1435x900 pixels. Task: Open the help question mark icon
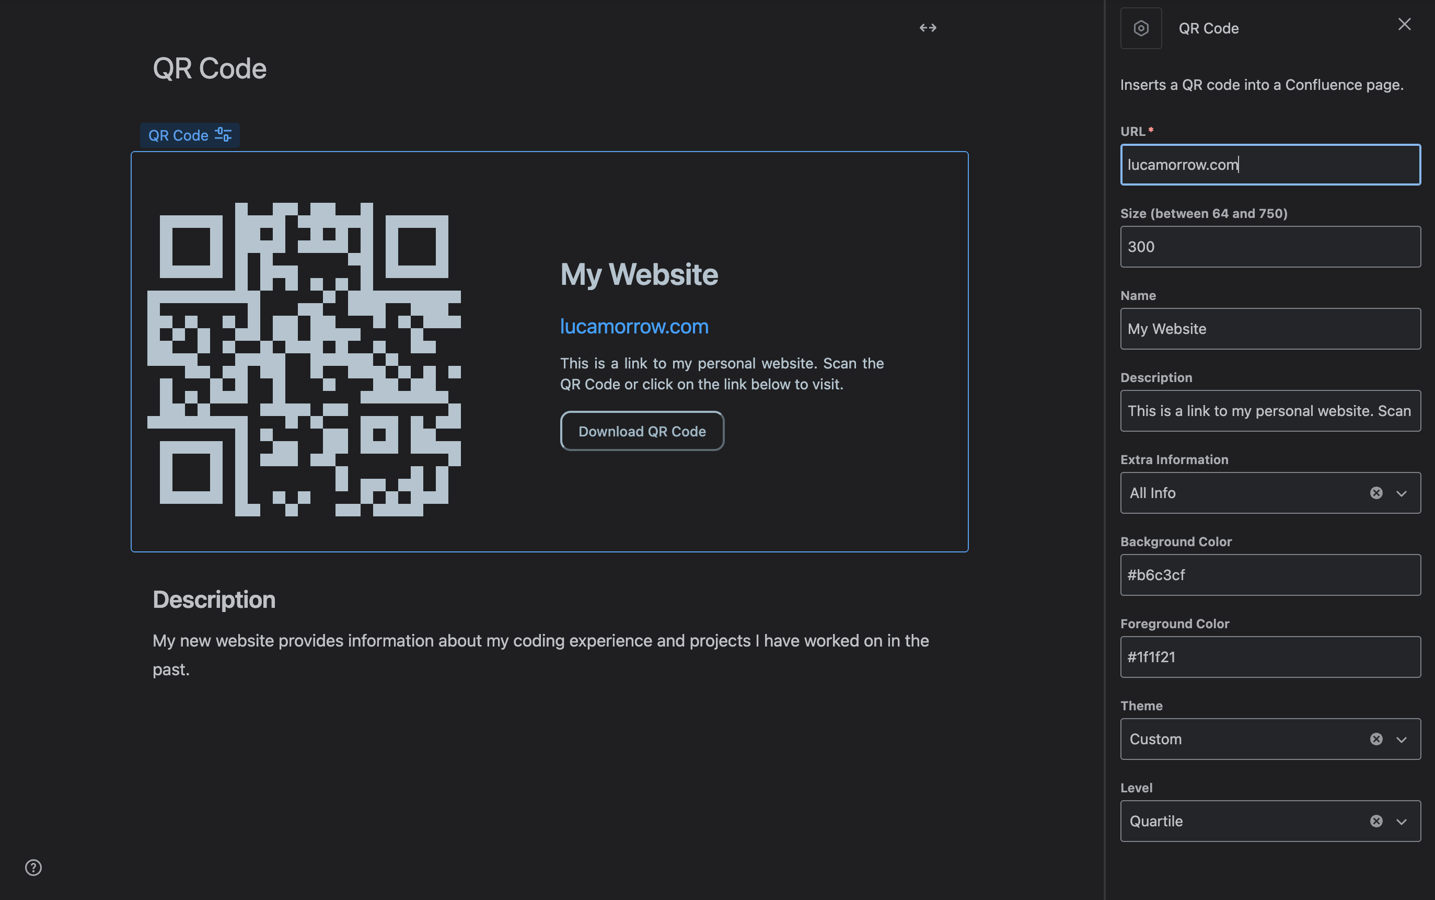(33, 867)
